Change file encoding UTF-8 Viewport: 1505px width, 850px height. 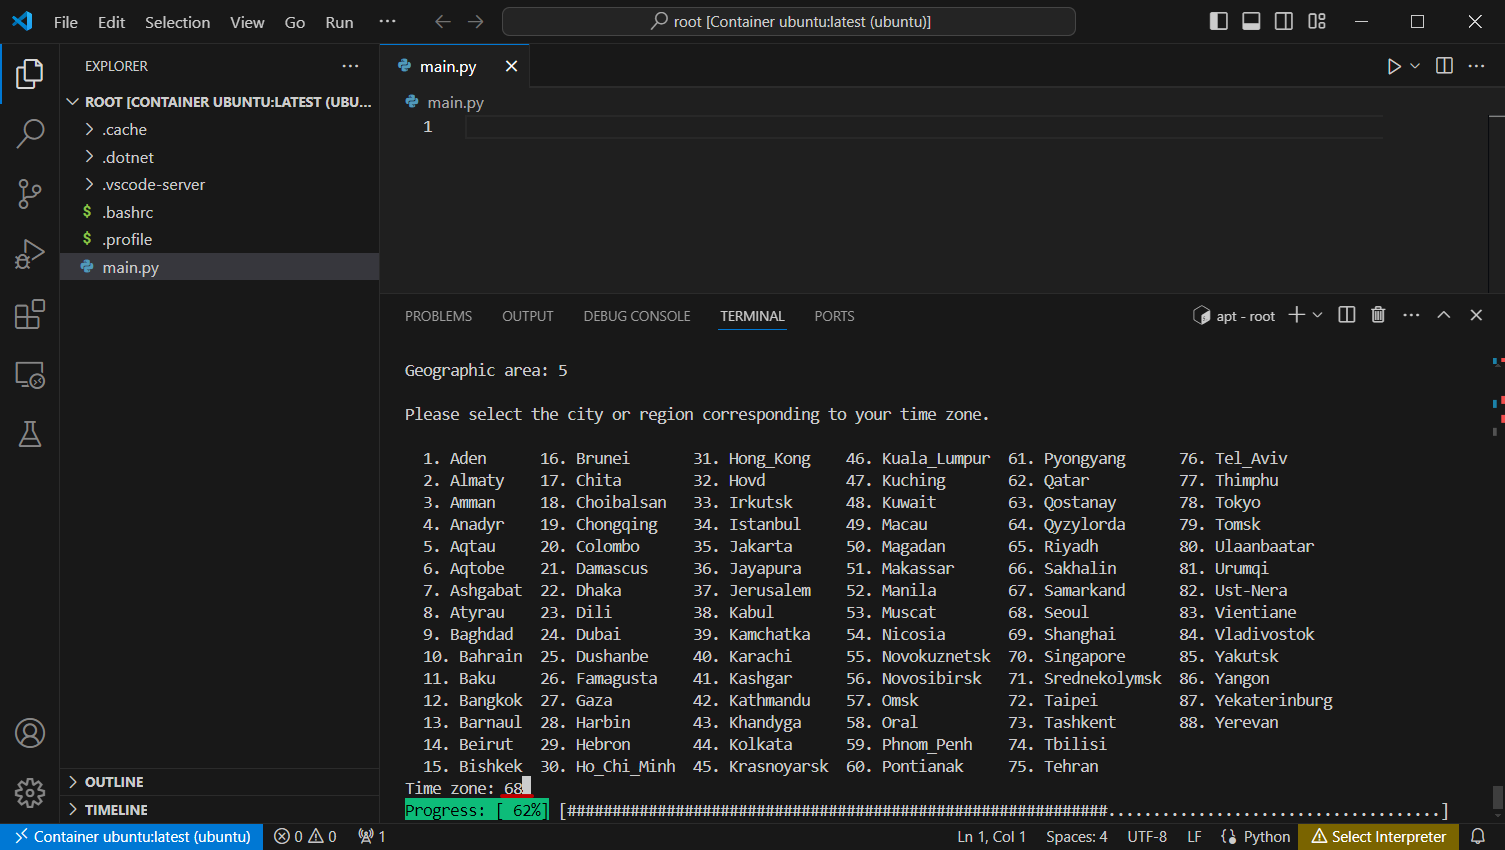click(1147, 837)
